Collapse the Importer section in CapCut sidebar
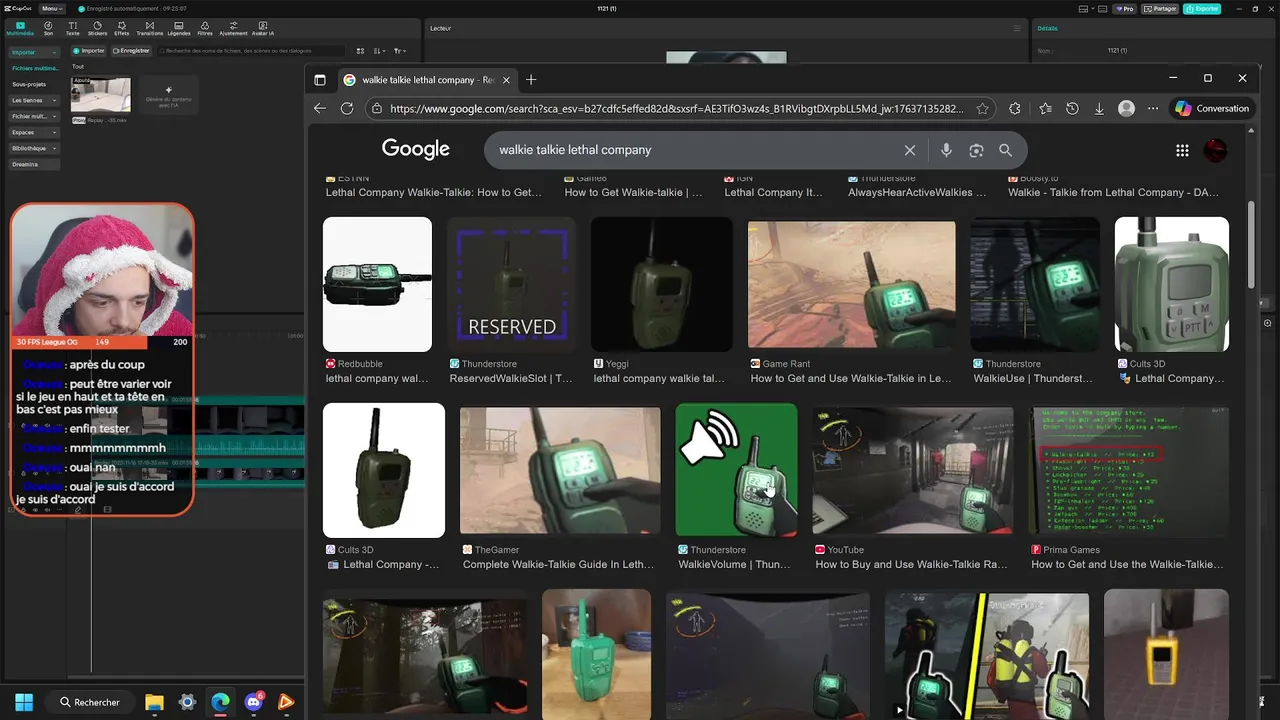 [x=34, y=52]
